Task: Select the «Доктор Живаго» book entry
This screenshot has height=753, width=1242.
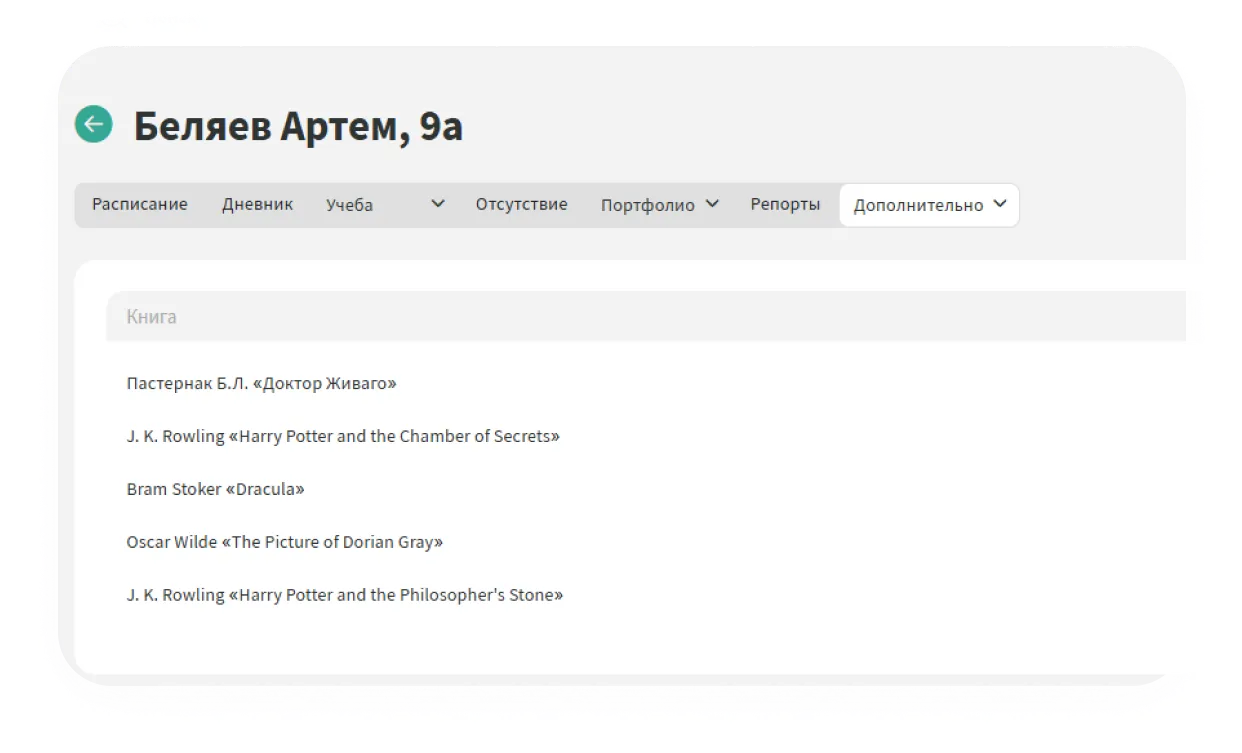Action: 261,383
